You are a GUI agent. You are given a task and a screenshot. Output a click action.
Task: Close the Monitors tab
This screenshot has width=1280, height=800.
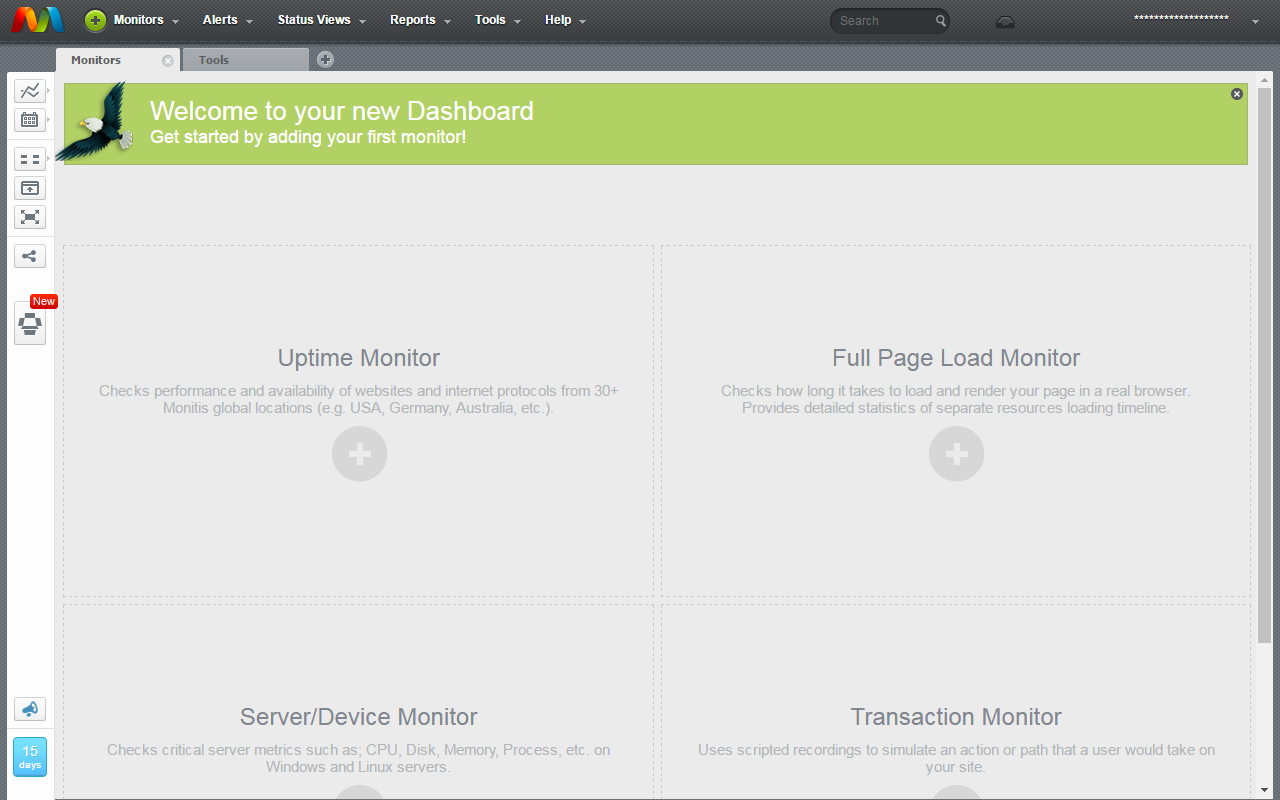click(168, 61)
